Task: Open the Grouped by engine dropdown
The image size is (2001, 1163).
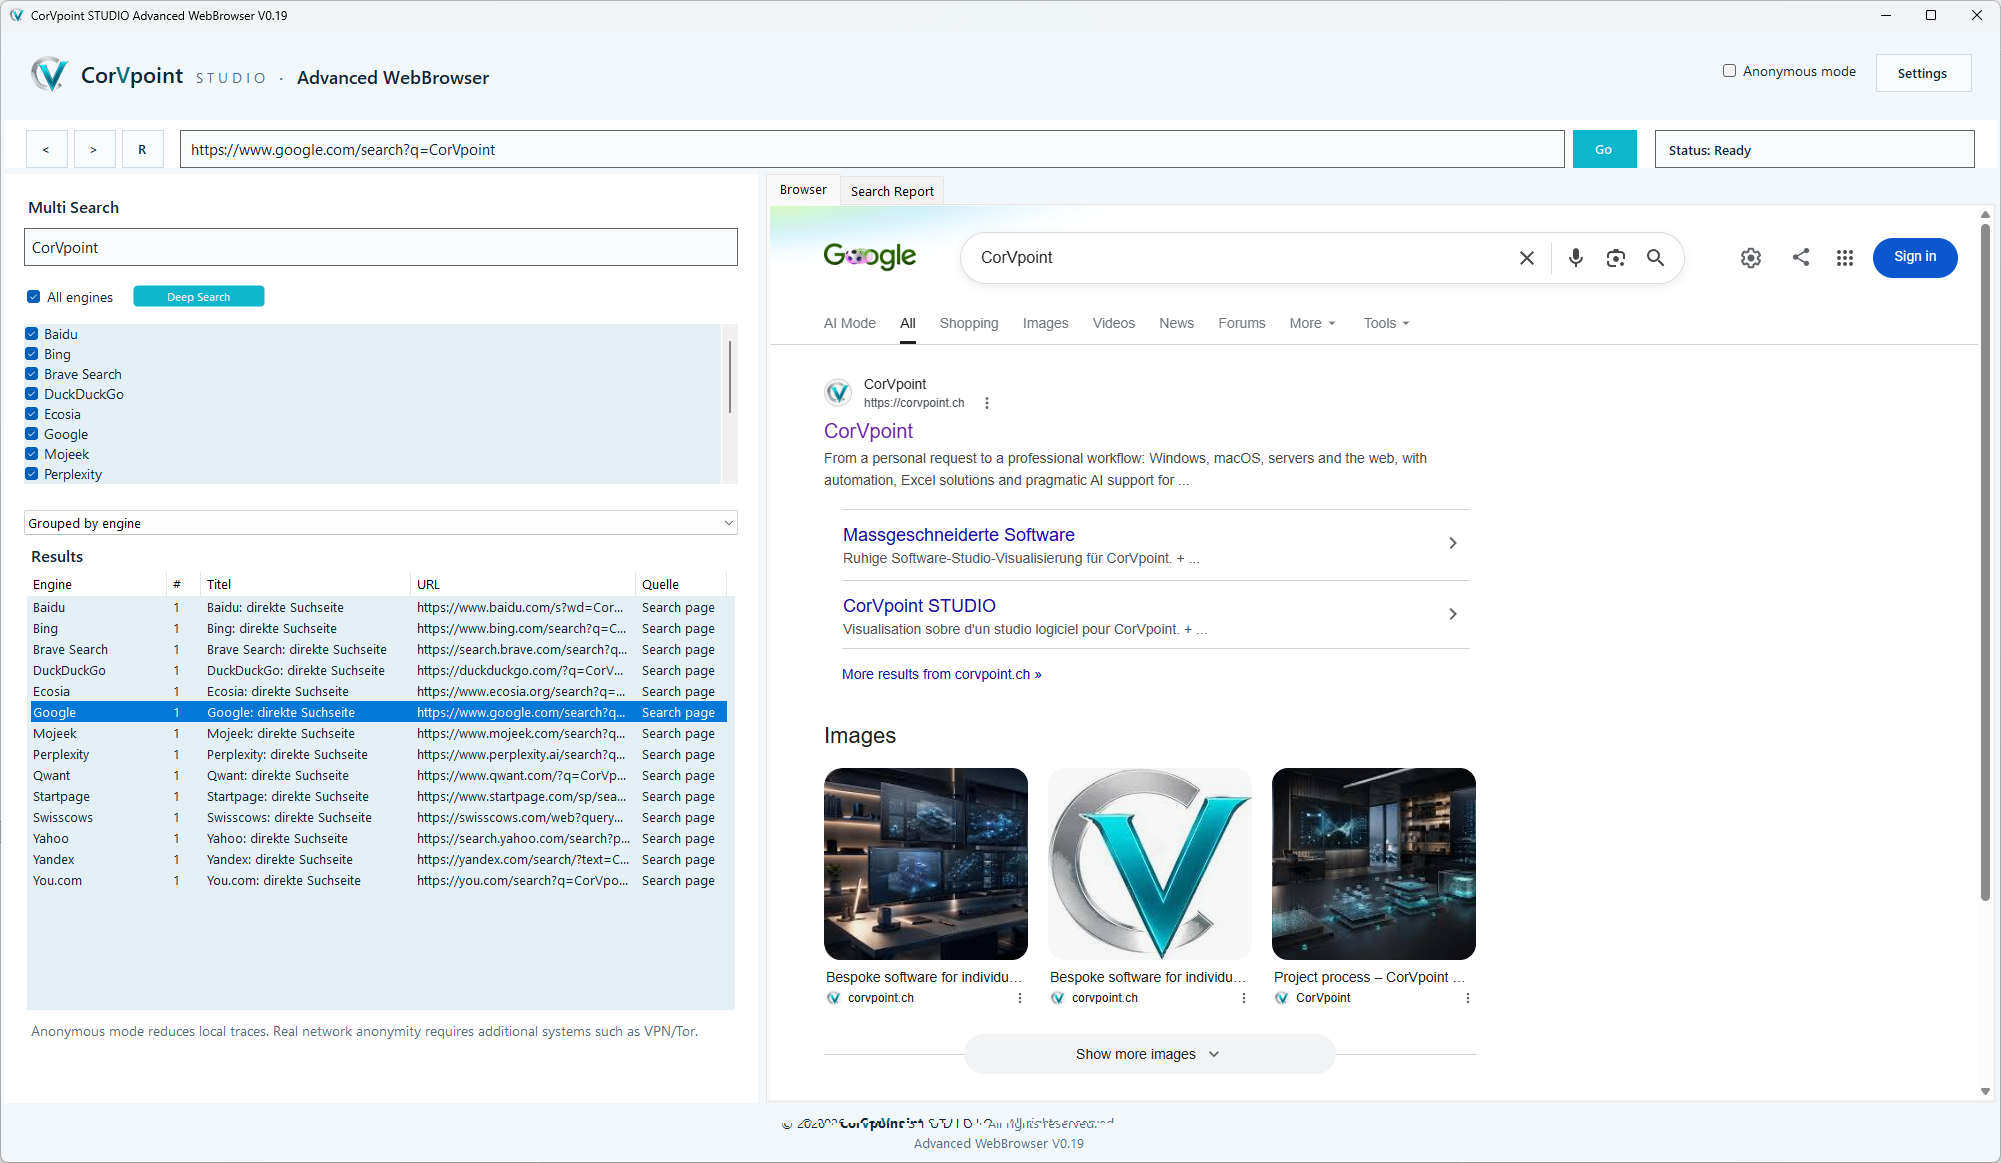Action: [380, 523]
